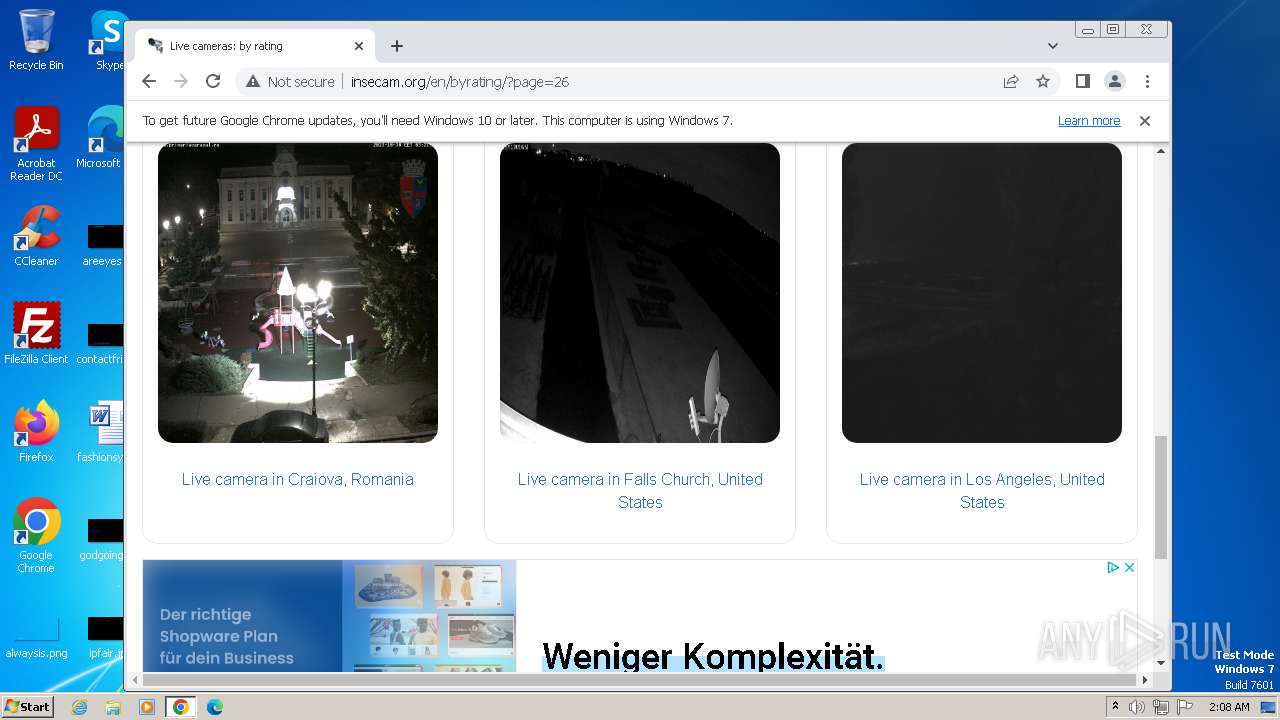Close the ad with the X icon
This screenshot has height=720, width=1280.
(1129, 567)
